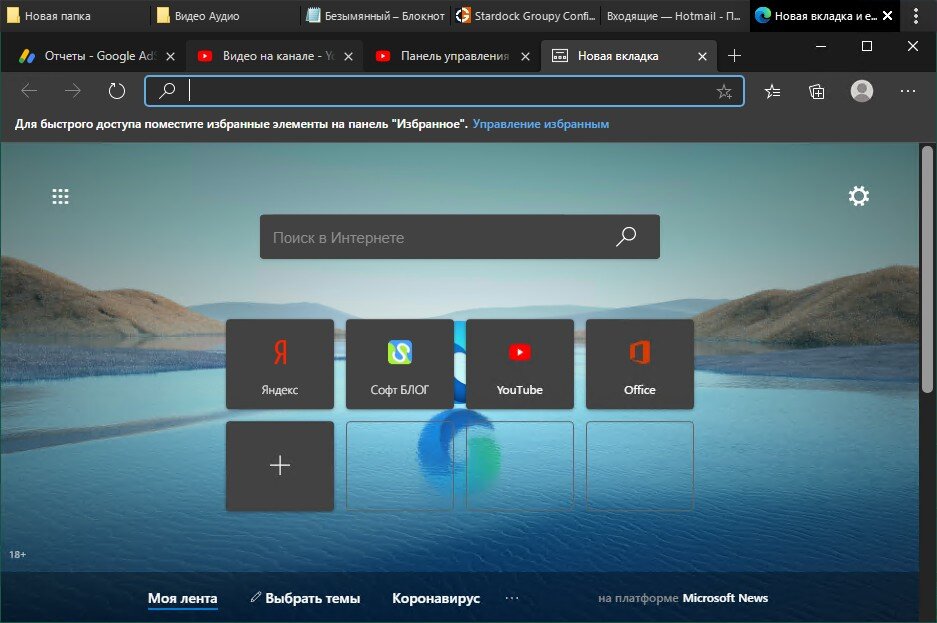The height and width of the screenshot is (623, 937).
Task: Open the Collections icon in toolbar
Action: pos(816,91)
